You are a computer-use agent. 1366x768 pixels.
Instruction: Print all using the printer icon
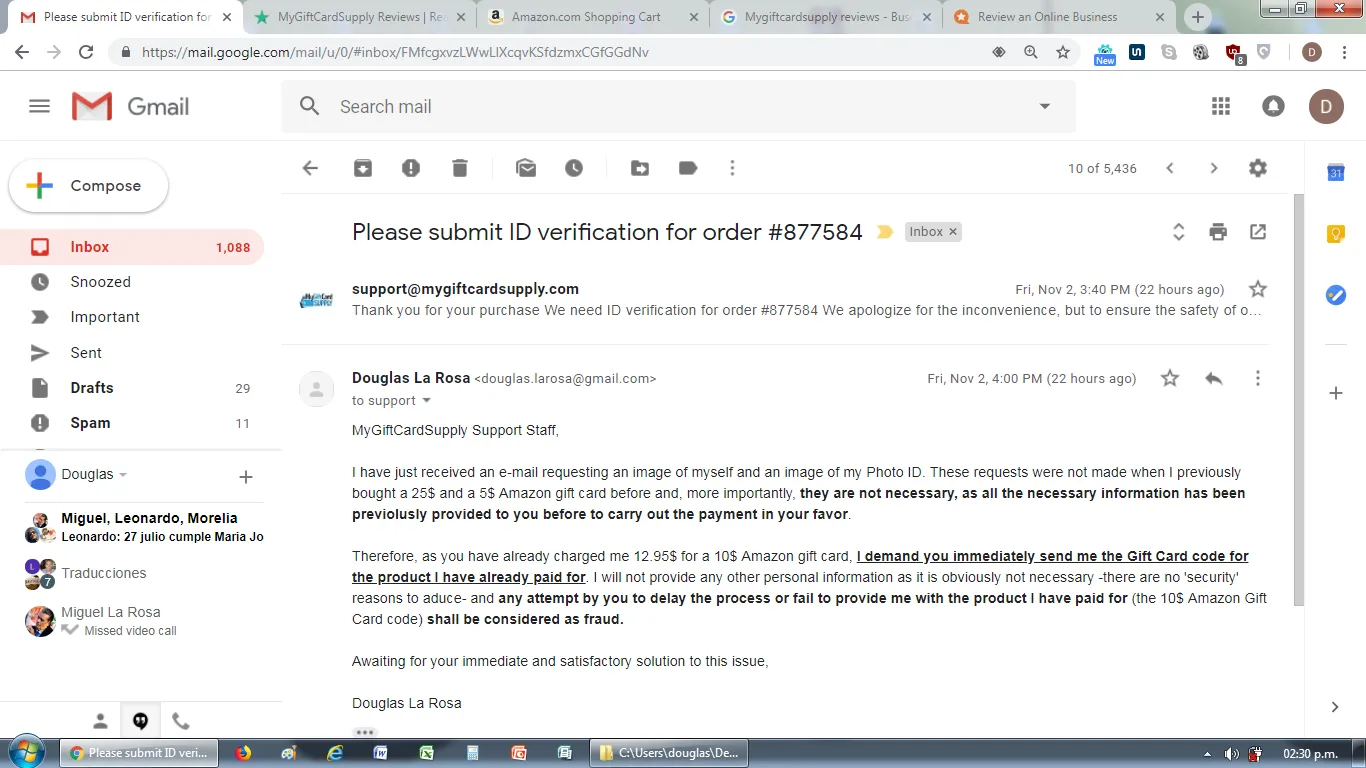[x=1218, y=232]
